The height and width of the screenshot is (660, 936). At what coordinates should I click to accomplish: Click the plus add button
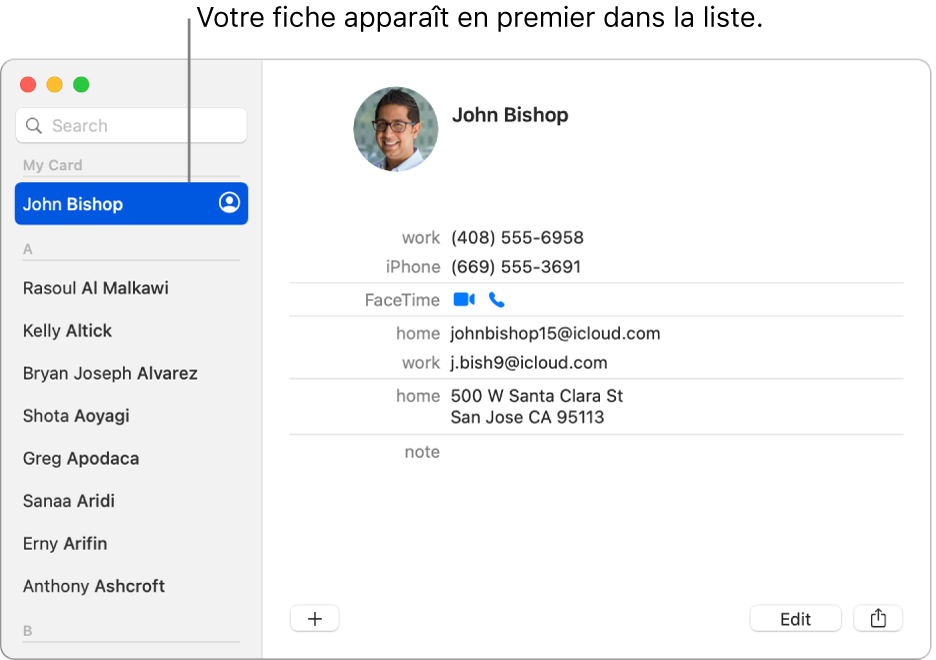click(315, 618)
